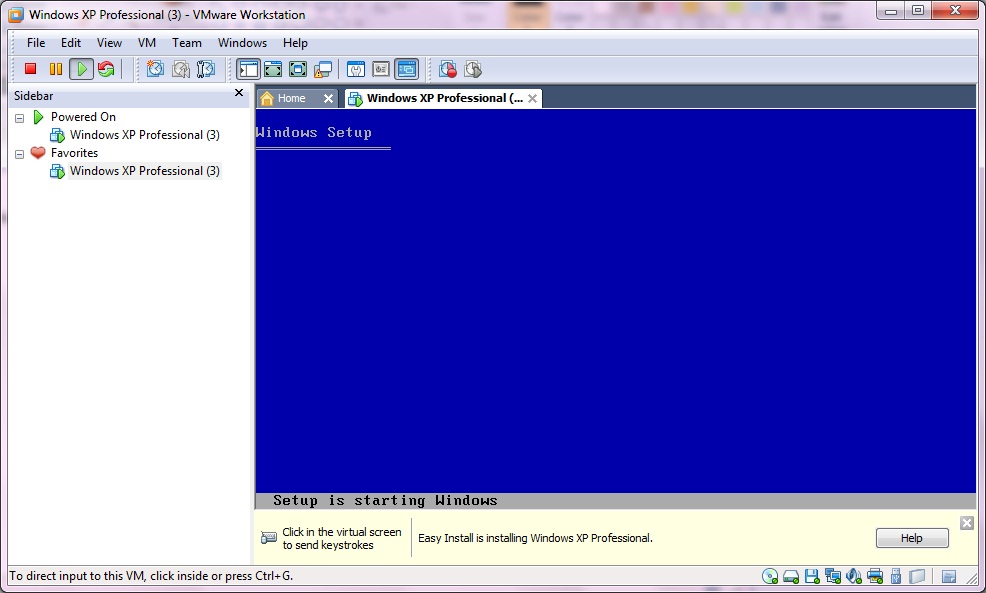Click the USB device status icon
Viewport: 986px width, 593px height.
(896, 576)
